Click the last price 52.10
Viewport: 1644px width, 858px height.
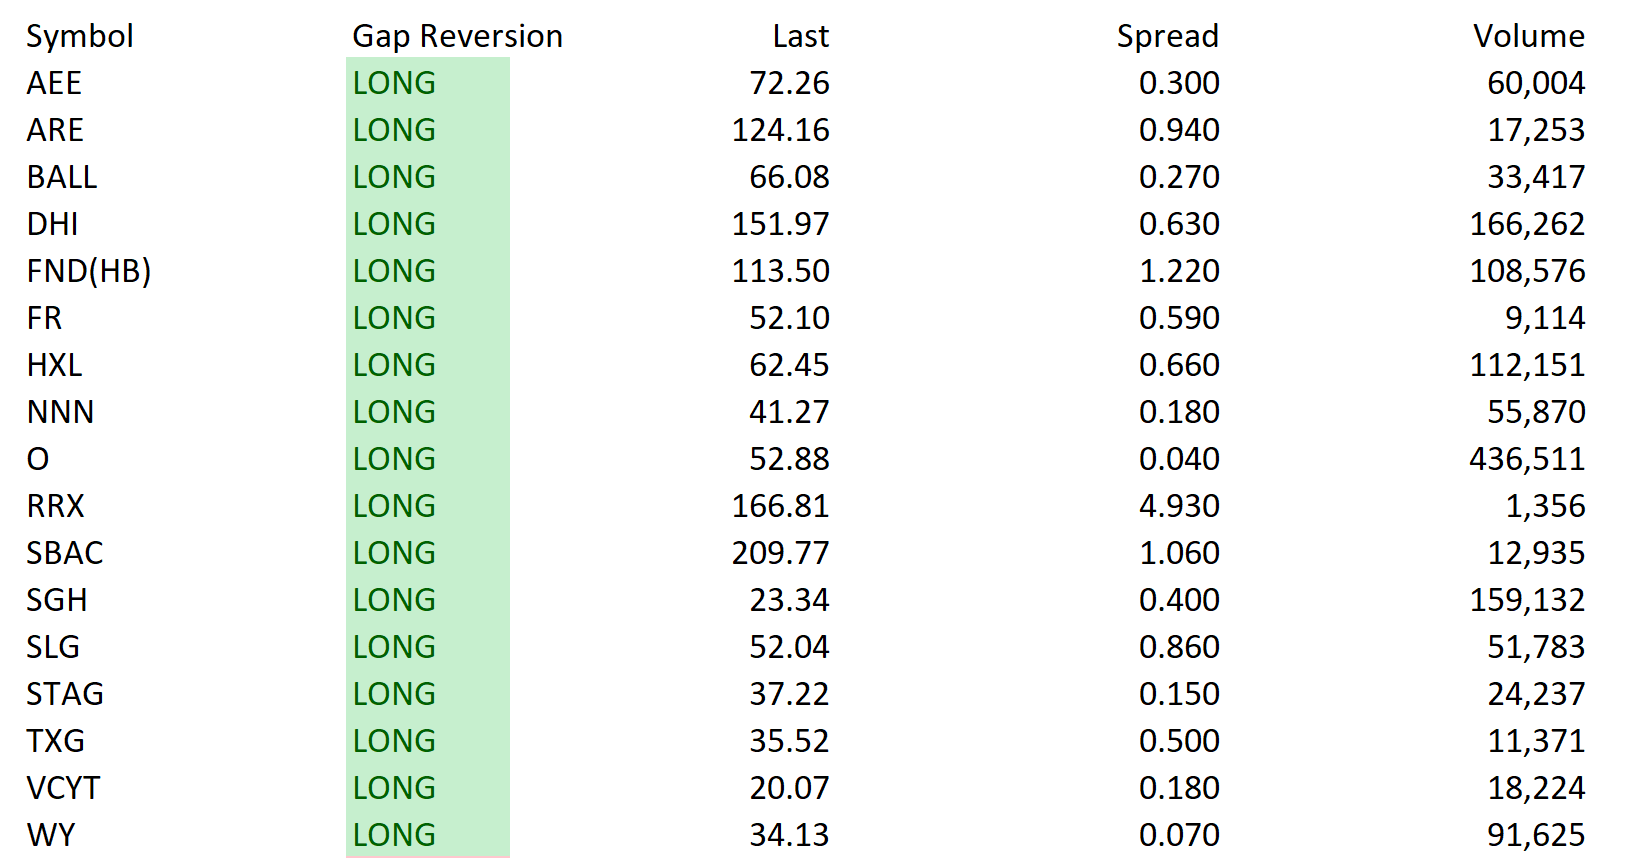pos(789,318)
